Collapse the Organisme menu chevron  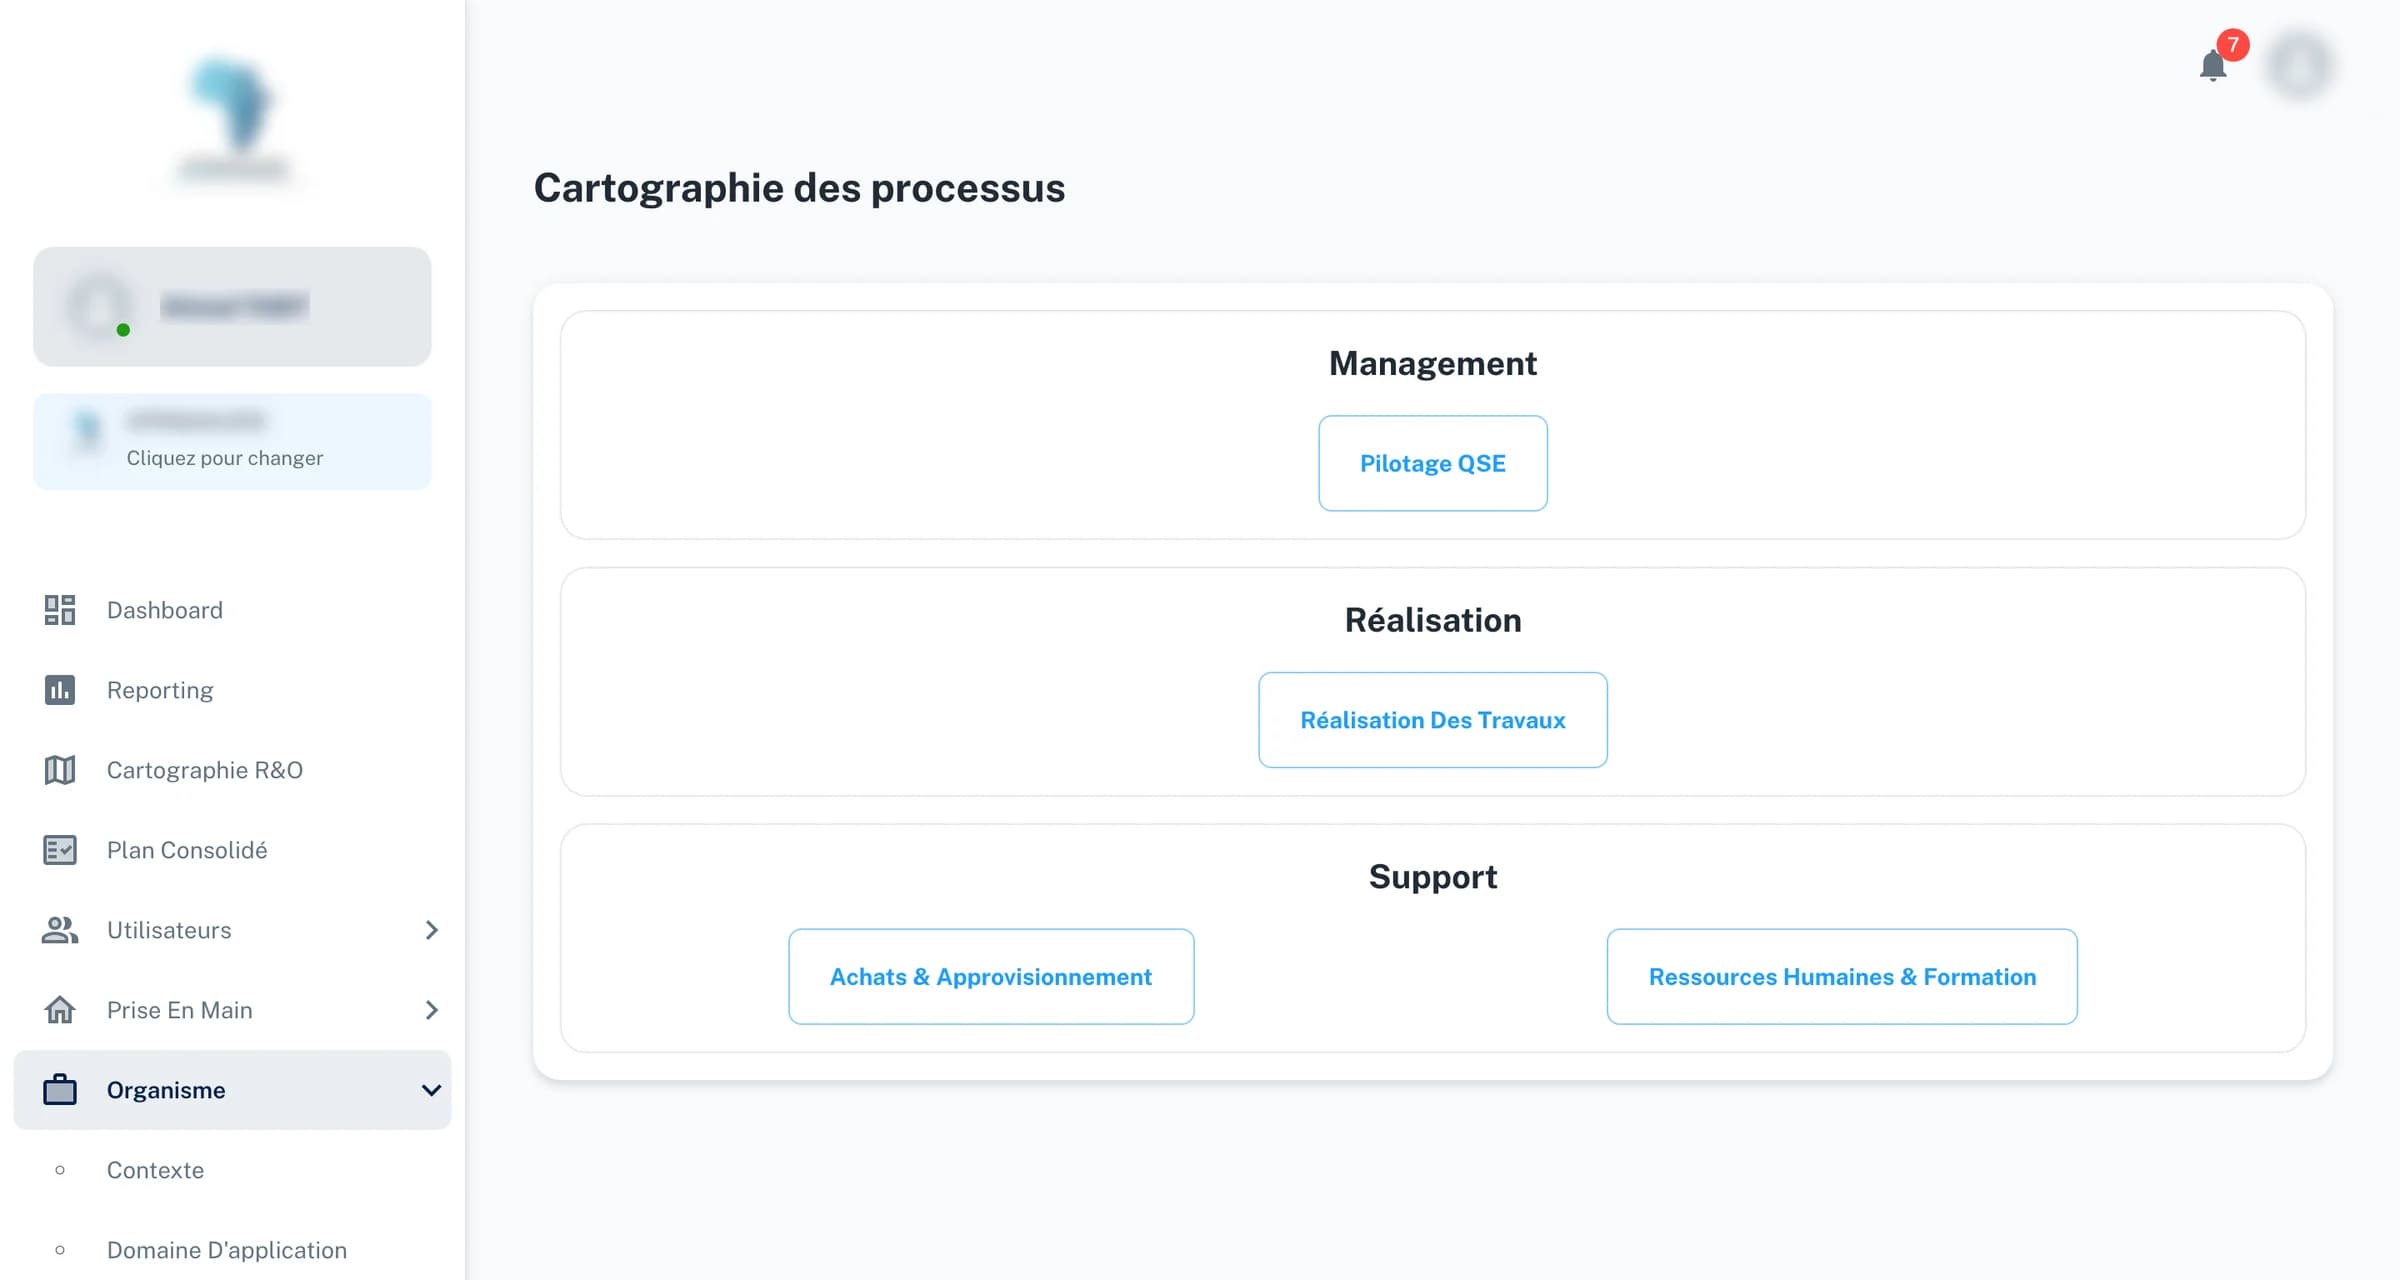[x=431, y=1090]
